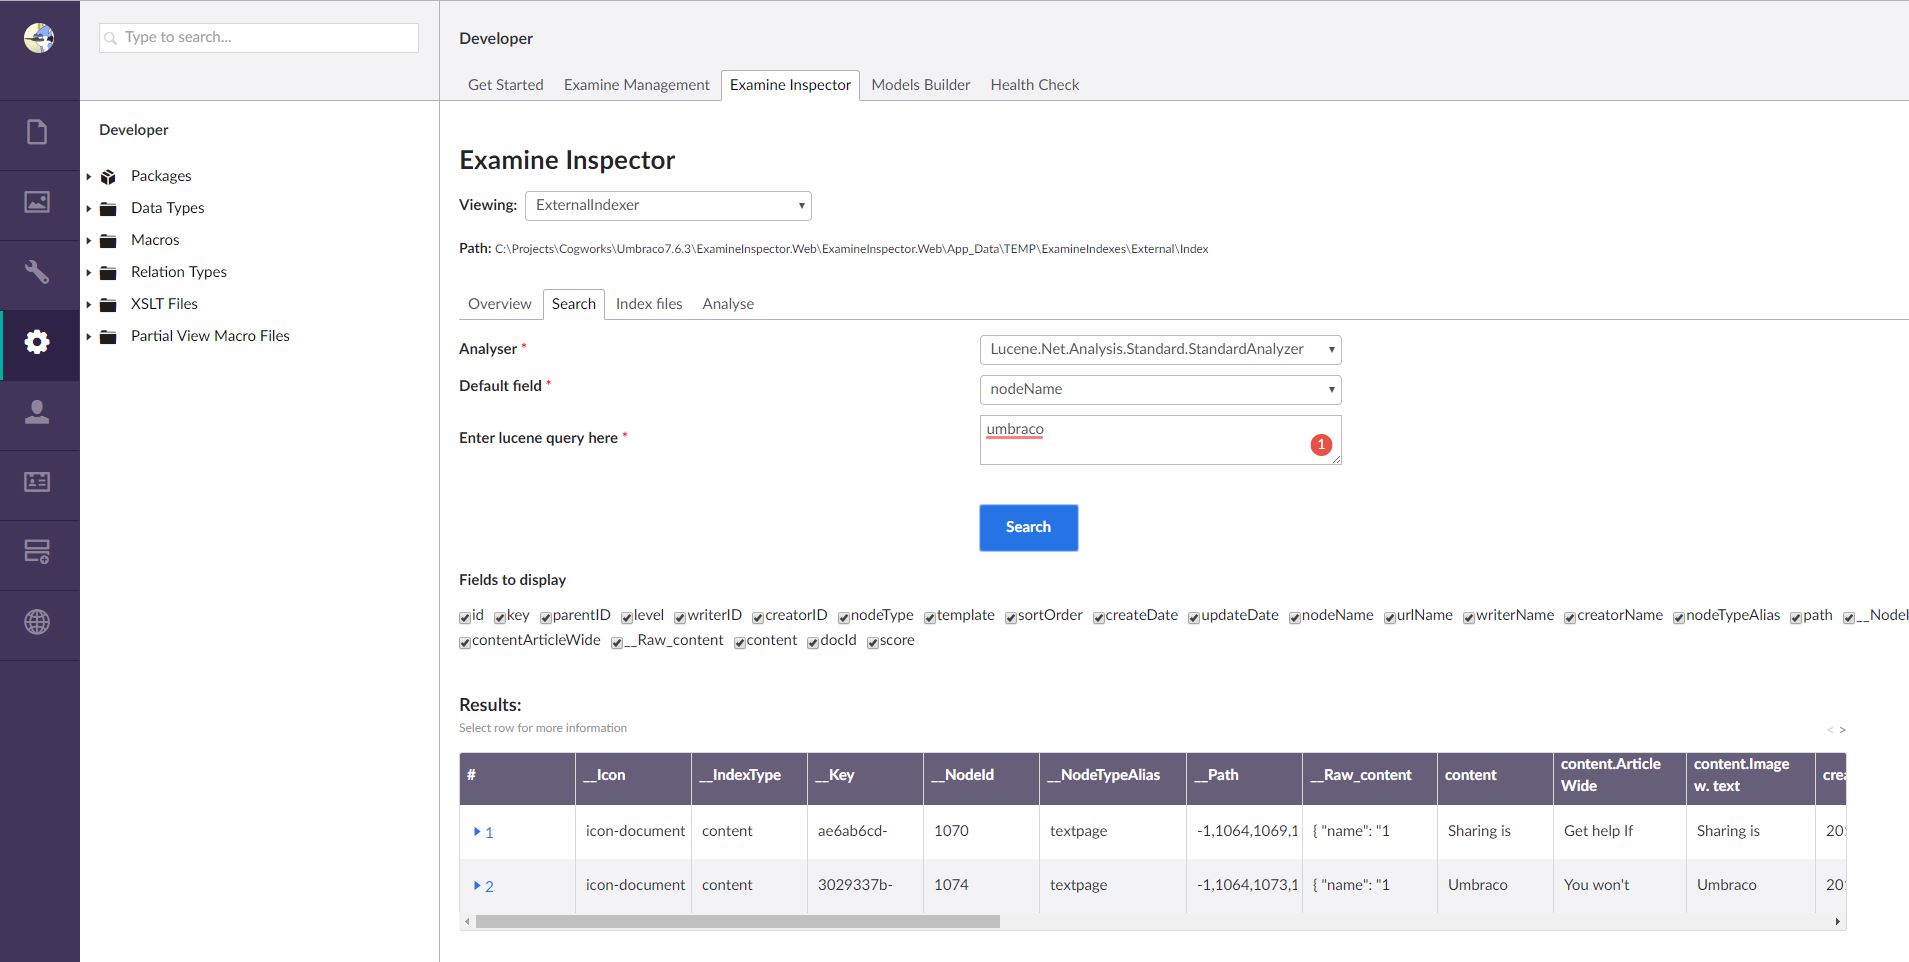Screen dimensions: 1909x962
Task: Toggle the level field checkbox
Action: (627, 617)
